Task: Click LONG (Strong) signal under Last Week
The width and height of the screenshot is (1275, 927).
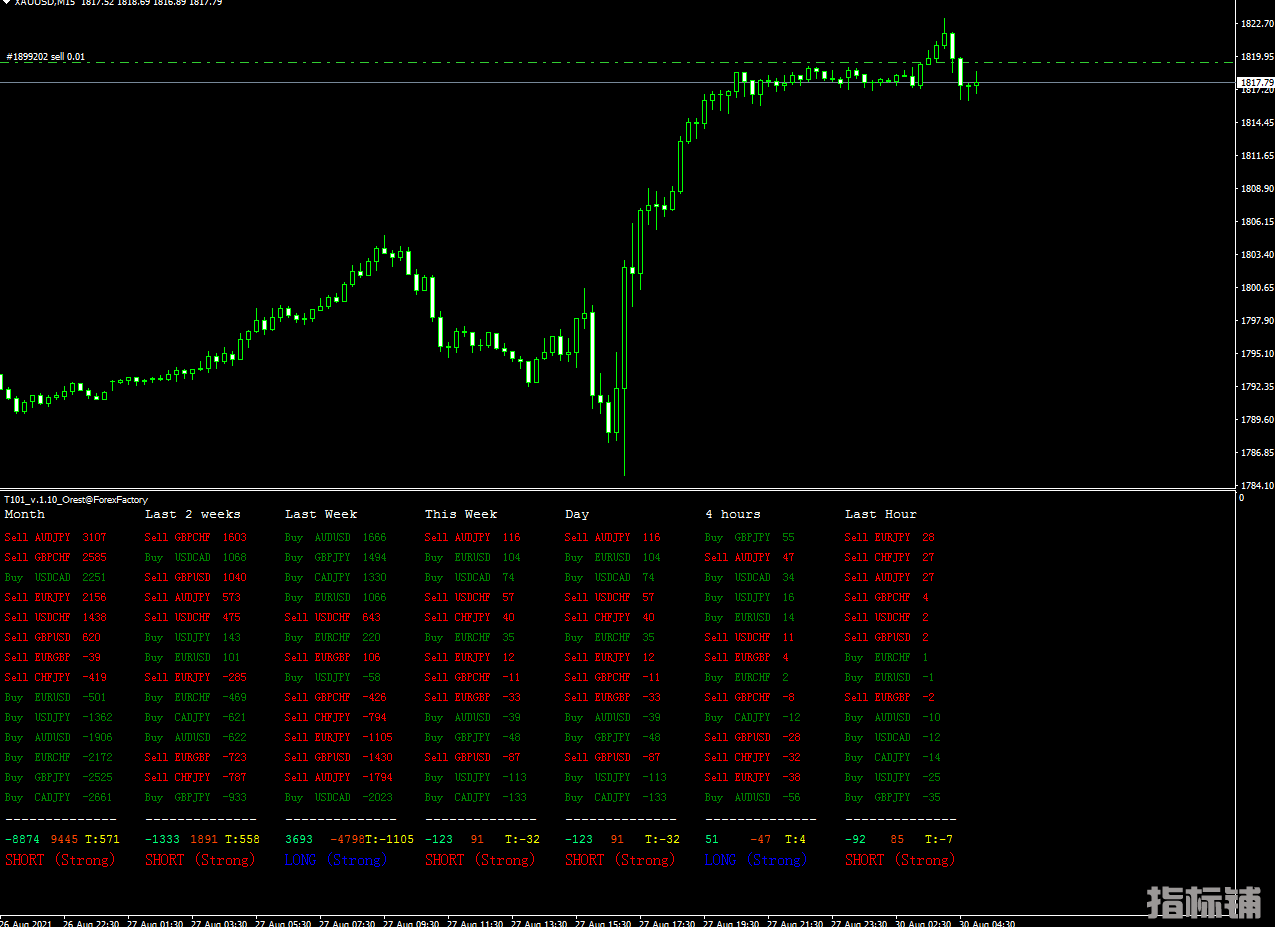Action: click(x=336, y=860)
